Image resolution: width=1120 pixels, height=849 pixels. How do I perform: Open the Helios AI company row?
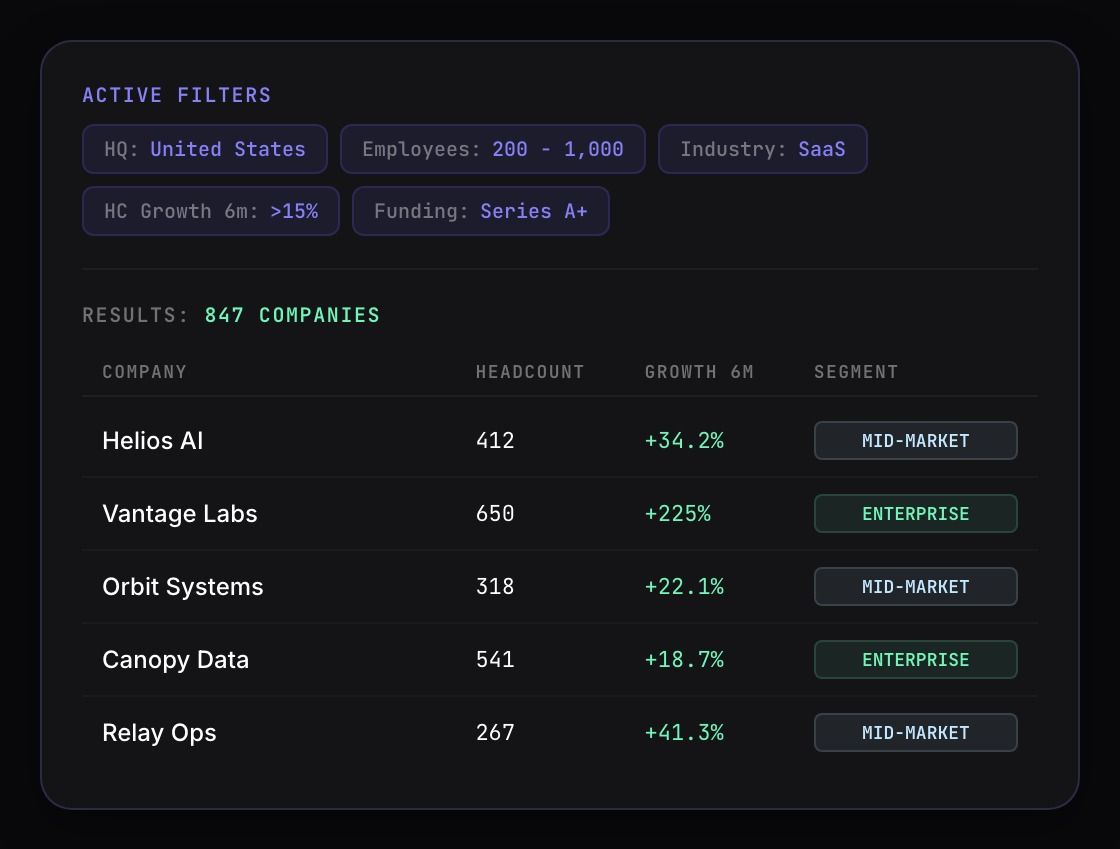coord(560,441)
